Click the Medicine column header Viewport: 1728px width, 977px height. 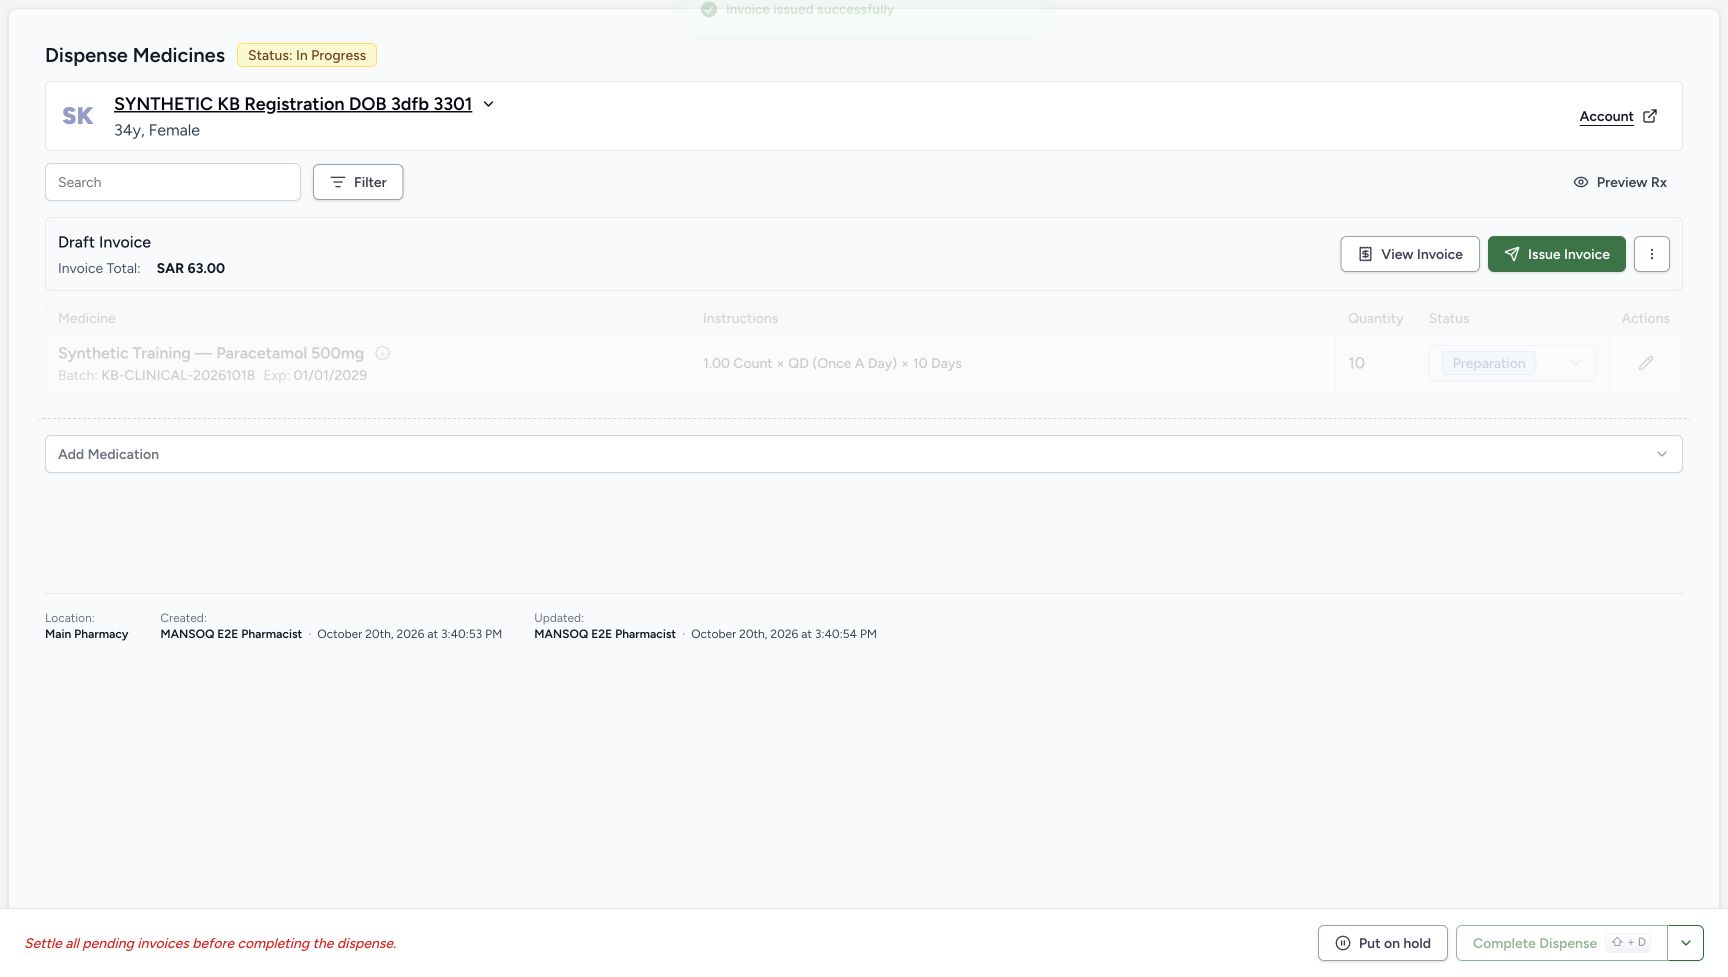[87, 318]
